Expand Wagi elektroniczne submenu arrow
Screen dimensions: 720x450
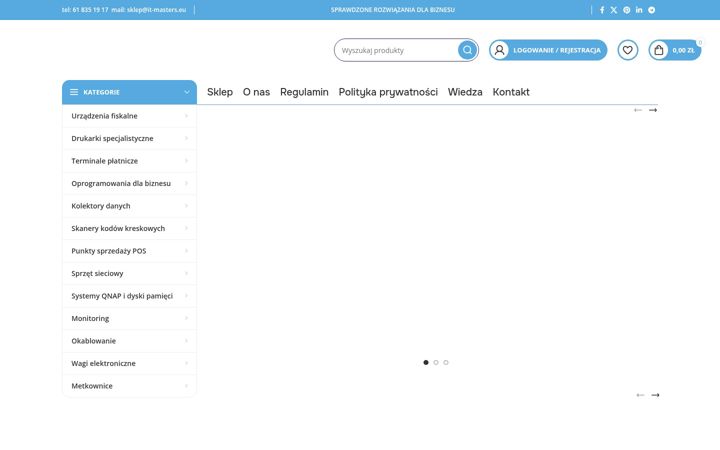tap(186, 363)
